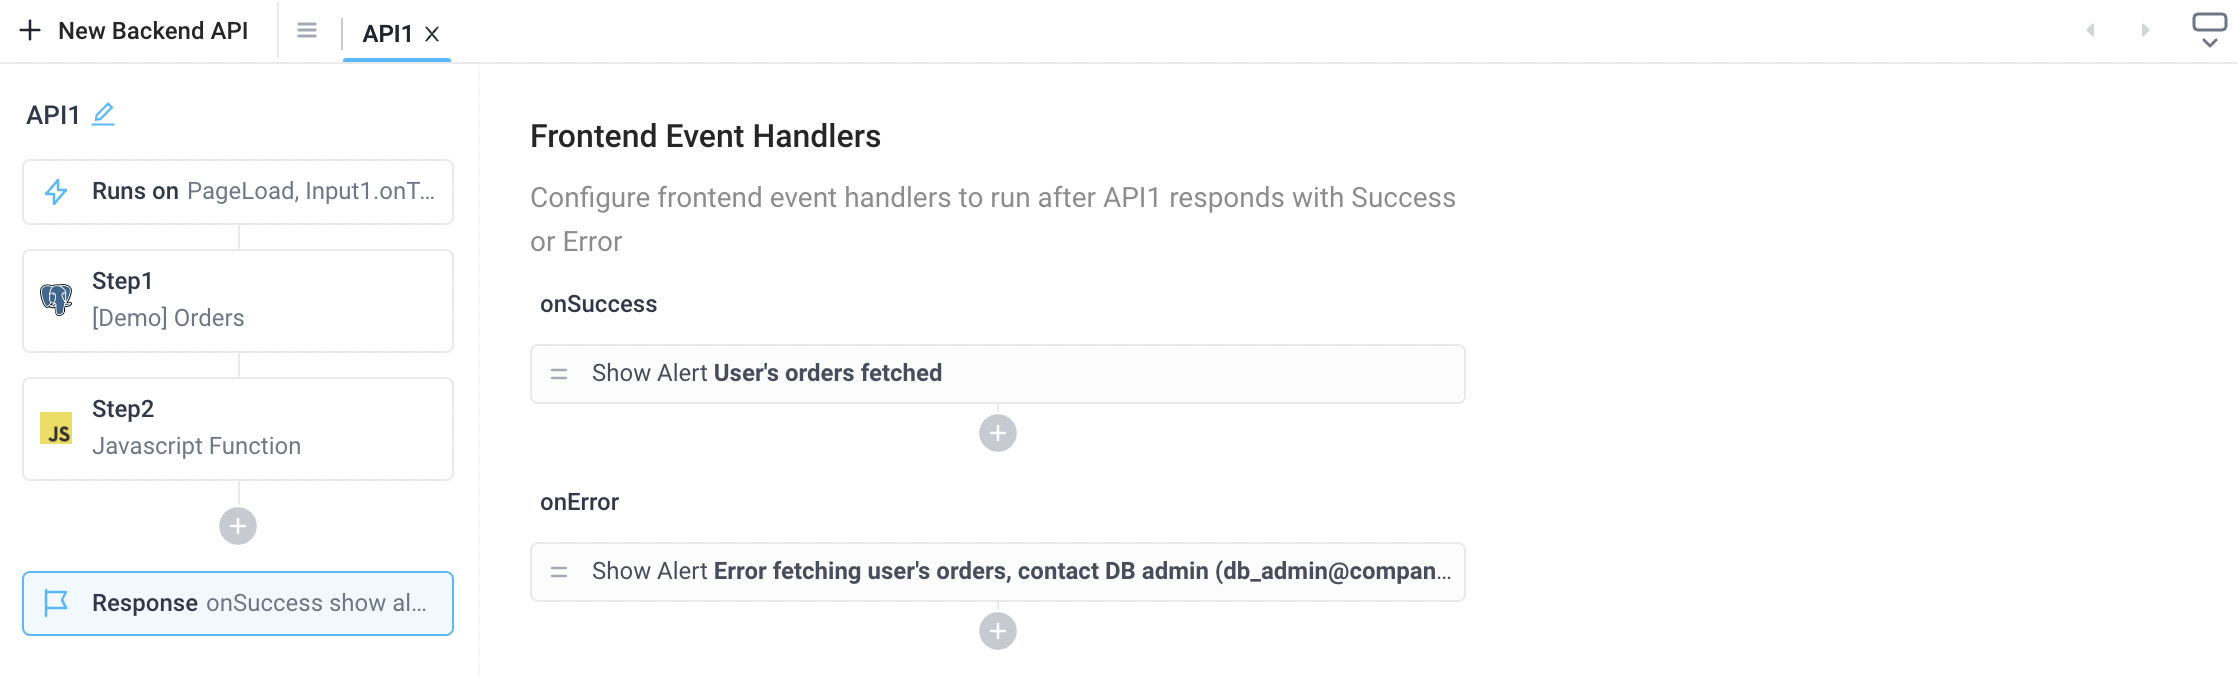Select the Step1 [Demo] Orders block
The height and width of the screenshot is (678, 2238).
click(x=237, y=300)
